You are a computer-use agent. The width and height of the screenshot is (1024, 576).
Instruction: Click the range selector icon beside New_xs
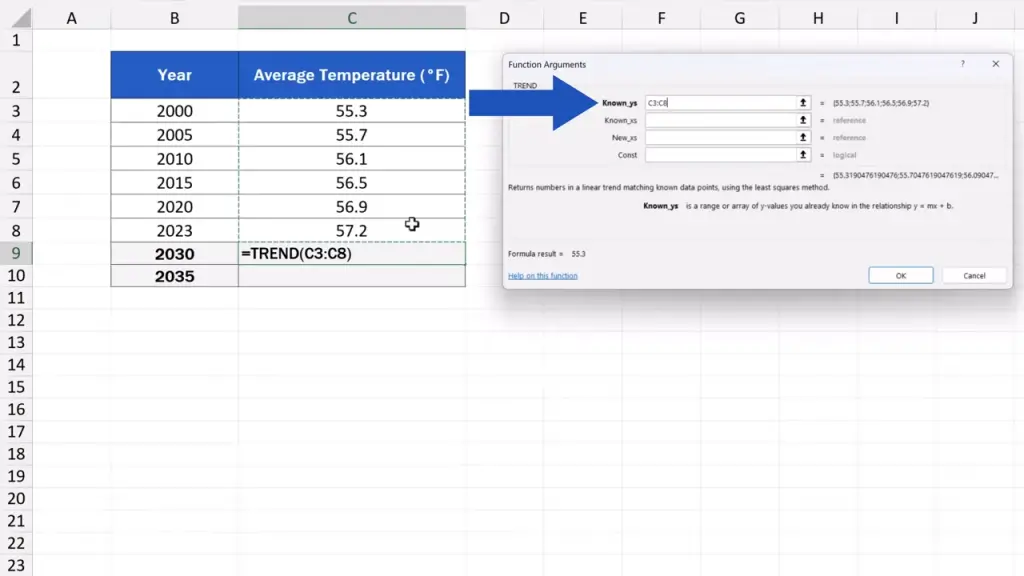coord(802,137)
